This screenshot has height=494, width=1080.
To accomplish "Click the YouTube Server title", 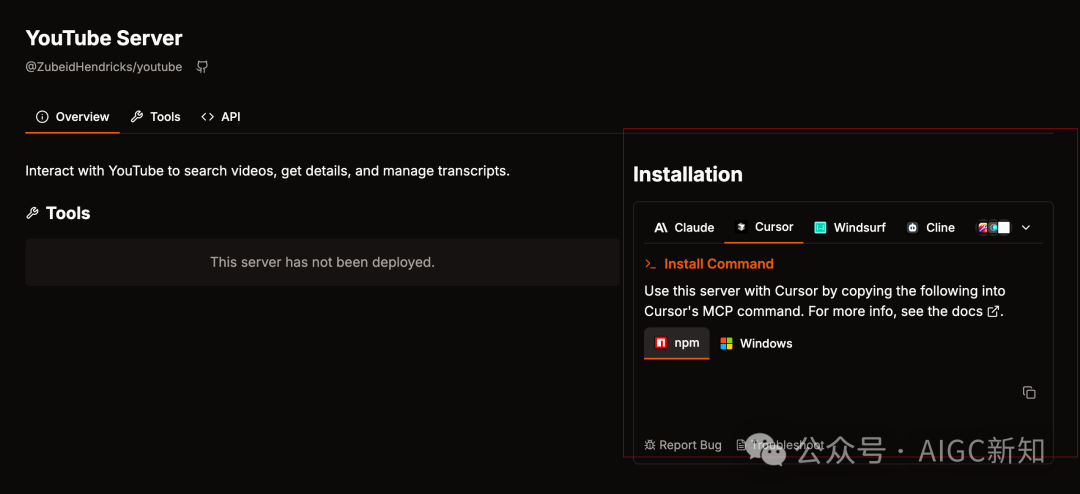I will coord(104,38).
